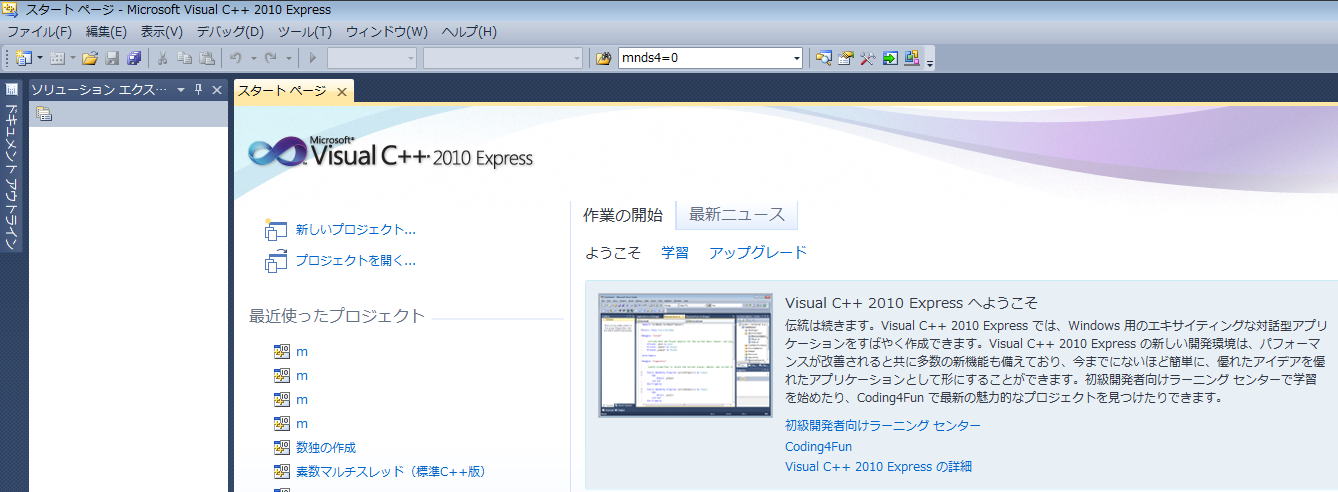Image resolution: width=1338 pixels, height=492 pixels.
Task: Click the 新しいプロジェクト... link
Action: tap(355, 230)
